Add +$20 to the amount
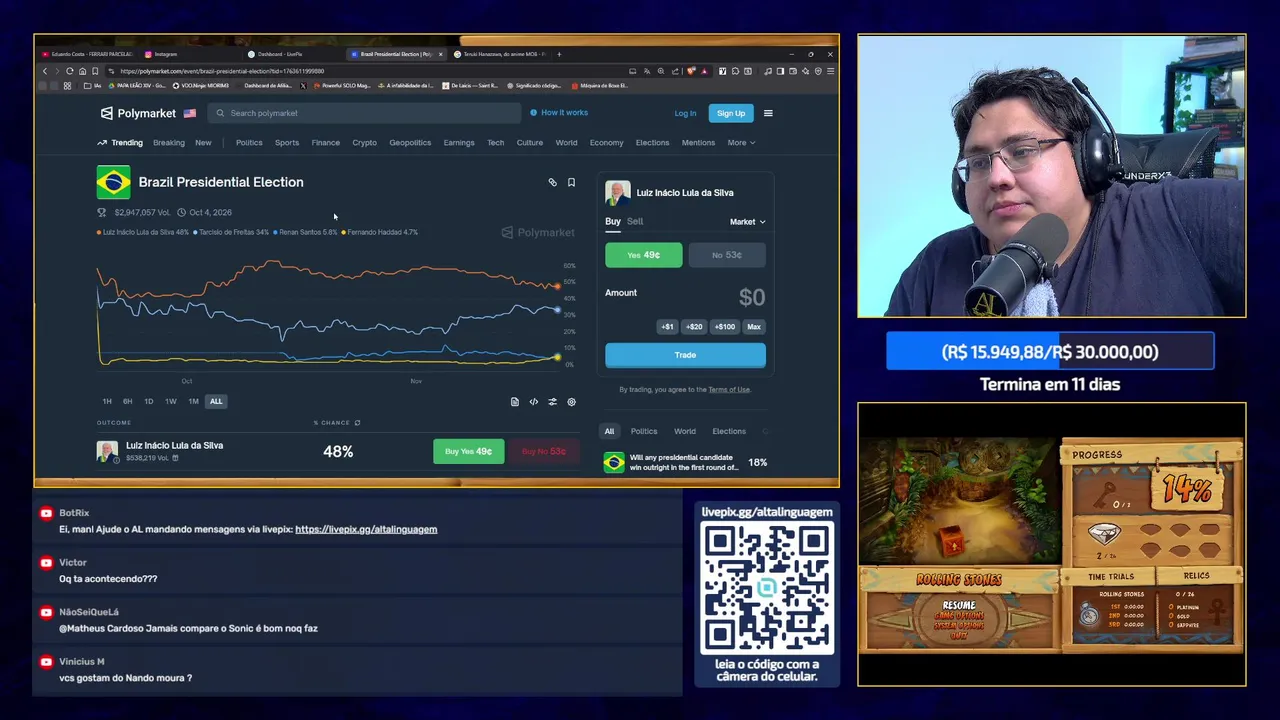The height and width of the screenshot is (720, 1280). [694, 327]
